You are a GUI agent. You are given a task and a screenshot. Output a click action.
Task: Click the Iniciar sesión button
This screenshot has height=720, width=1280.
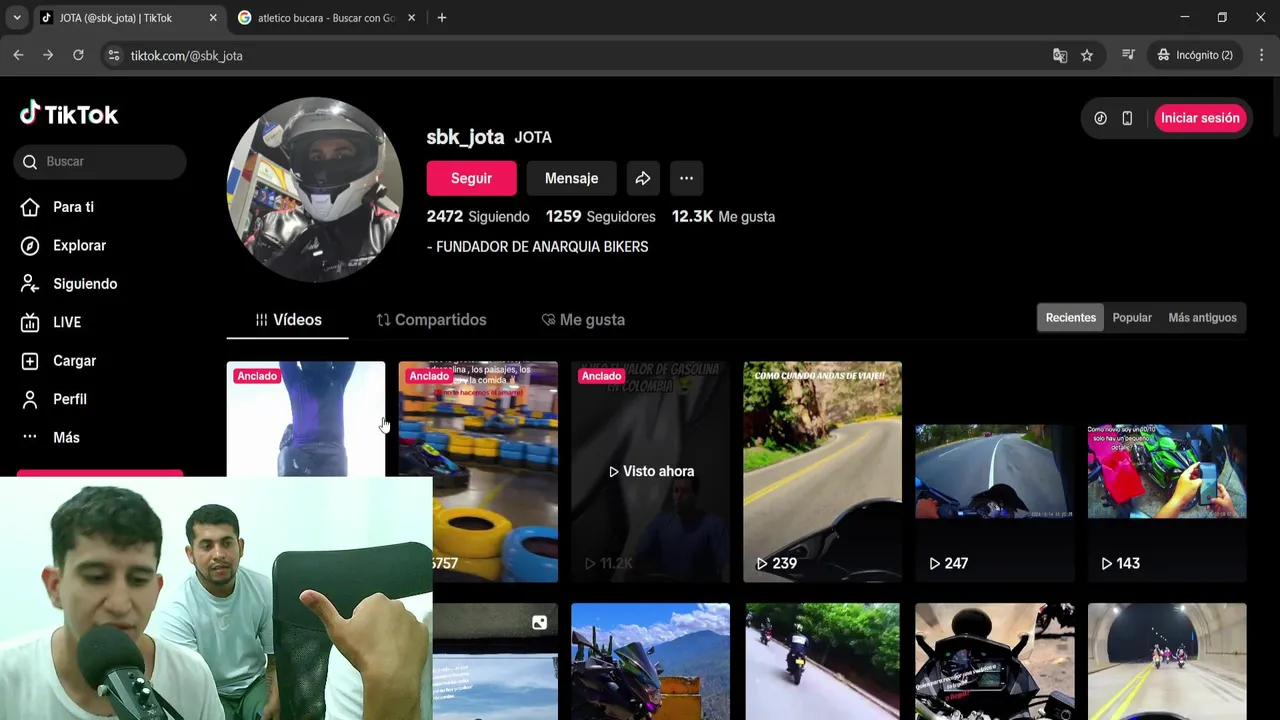tap(1200, 118)
